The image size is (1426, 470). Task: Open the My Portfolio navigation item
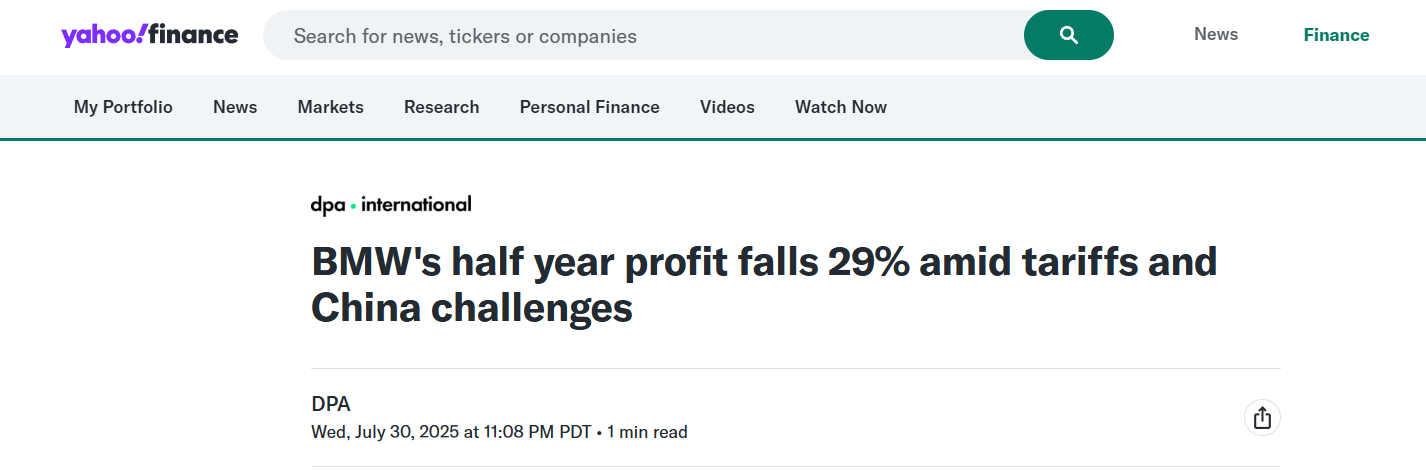click(x=123, y=107)
